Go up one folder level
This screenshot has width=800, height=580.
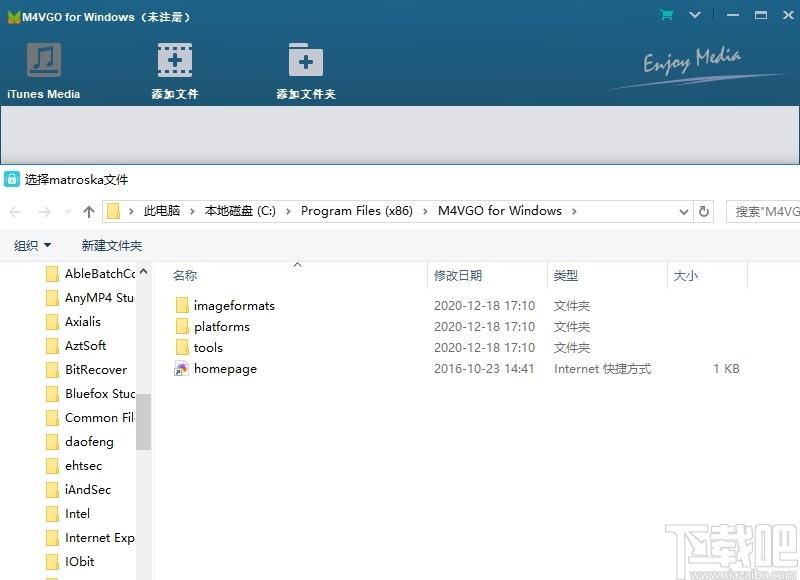click(x=89, y=212)
